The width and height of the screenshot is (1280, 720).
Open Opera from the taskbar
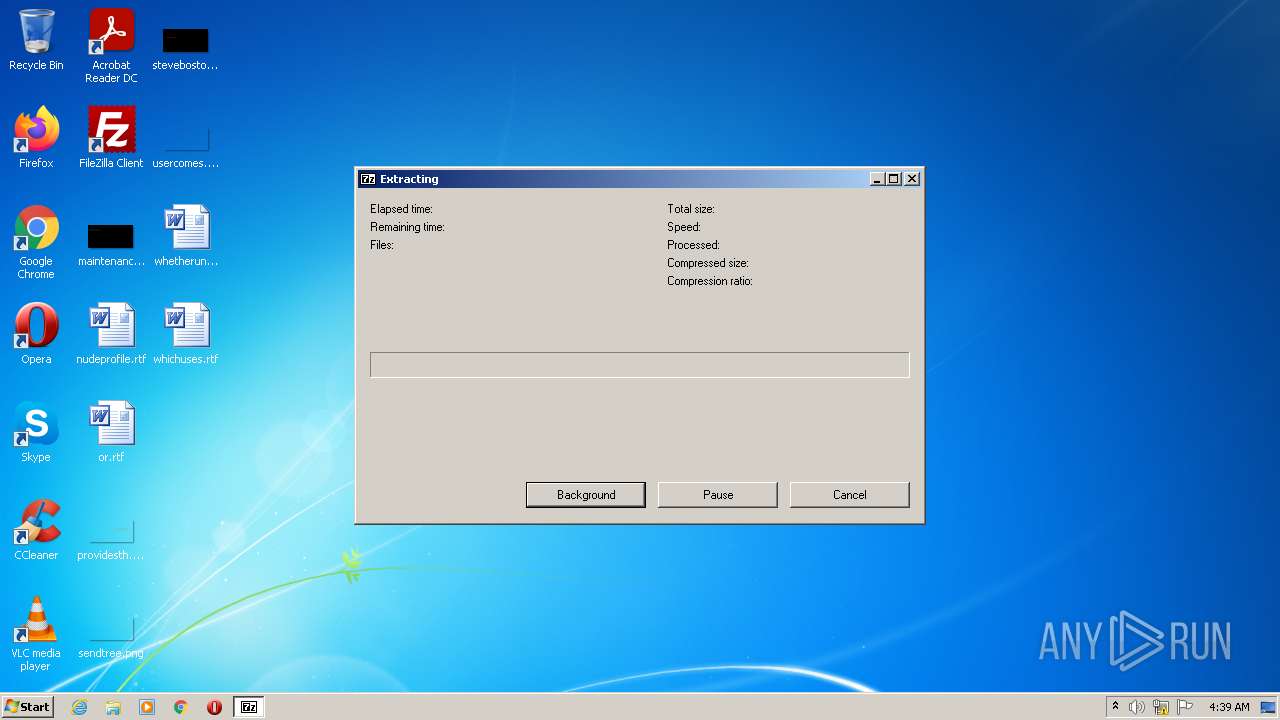[214, 707]
